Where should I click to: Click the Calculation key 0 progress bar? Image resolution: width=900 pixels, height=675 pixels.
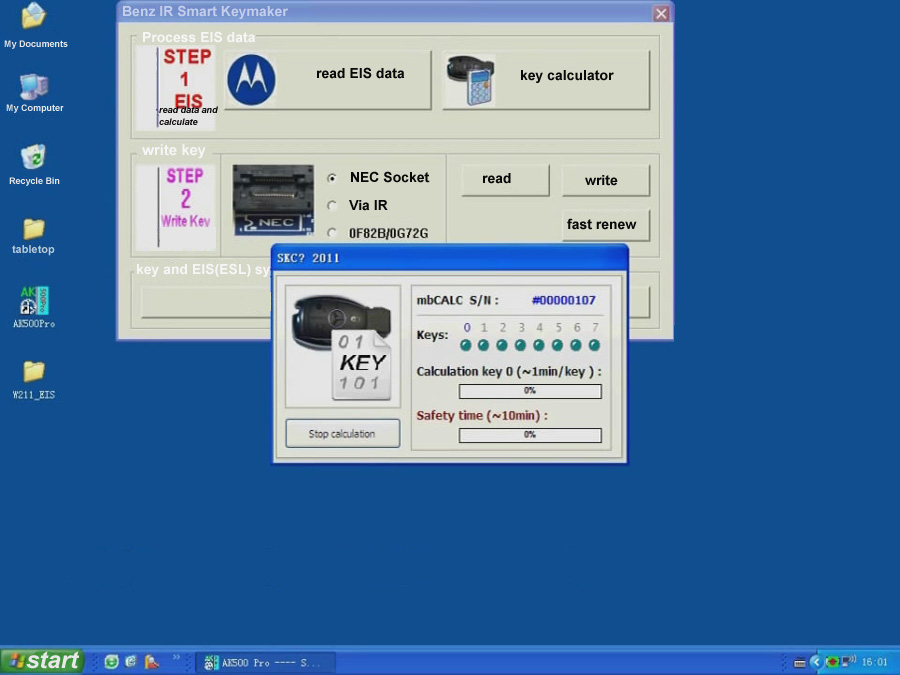click(530, 391)
